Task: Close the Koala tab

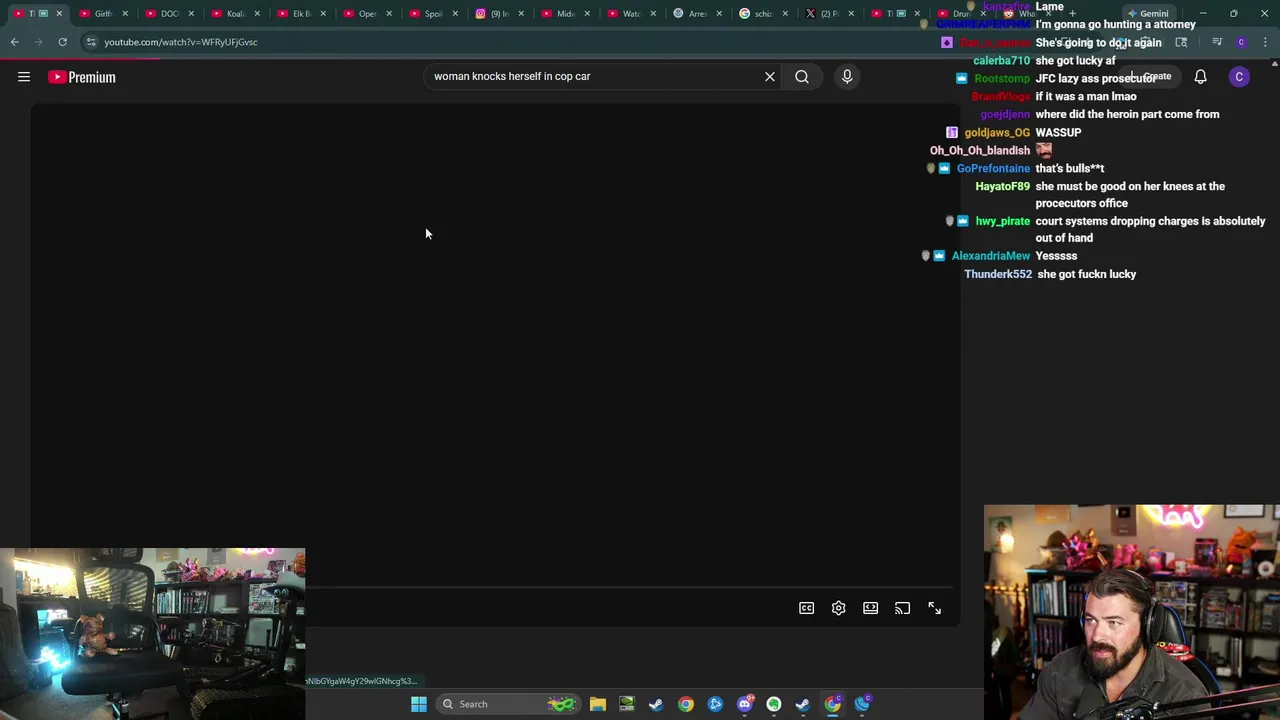Action: tap(257, 14)
